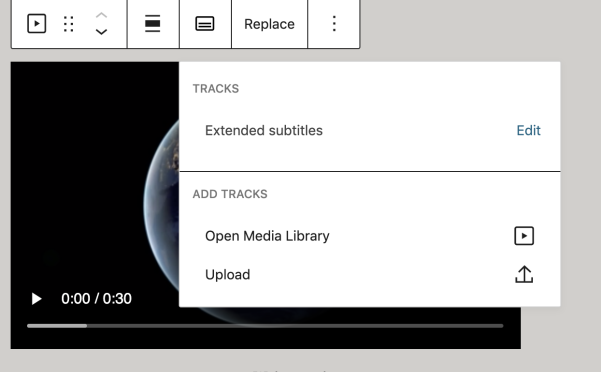Click the media library icon beside Open Media Library

[x=524, y=236]
